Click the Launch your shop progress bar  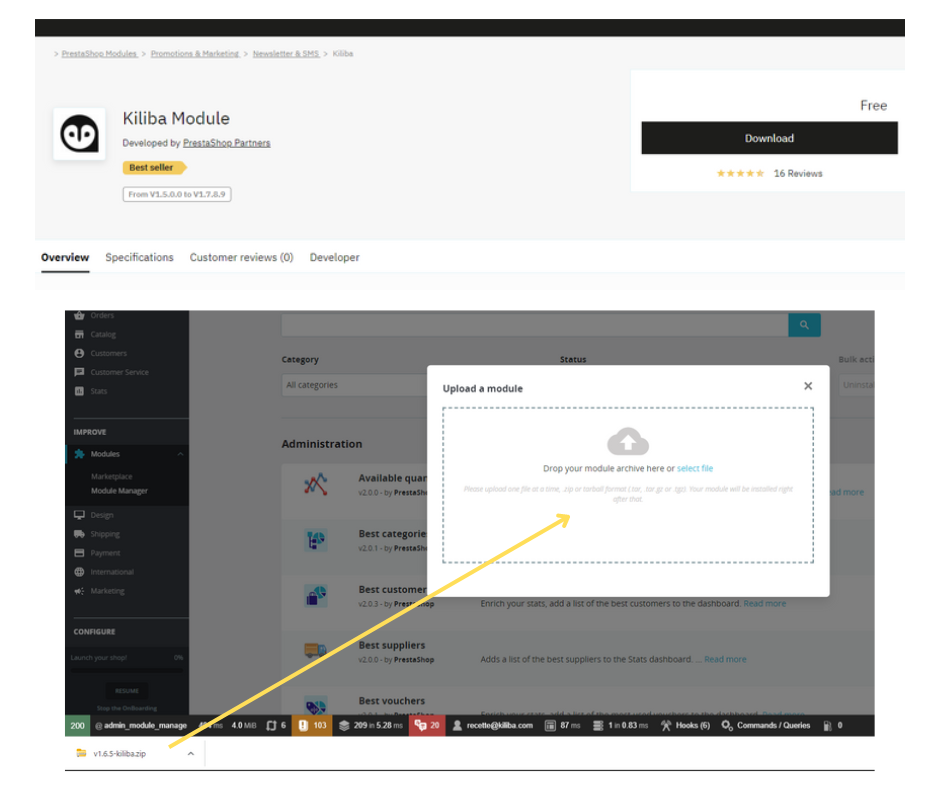click(126, 670)
